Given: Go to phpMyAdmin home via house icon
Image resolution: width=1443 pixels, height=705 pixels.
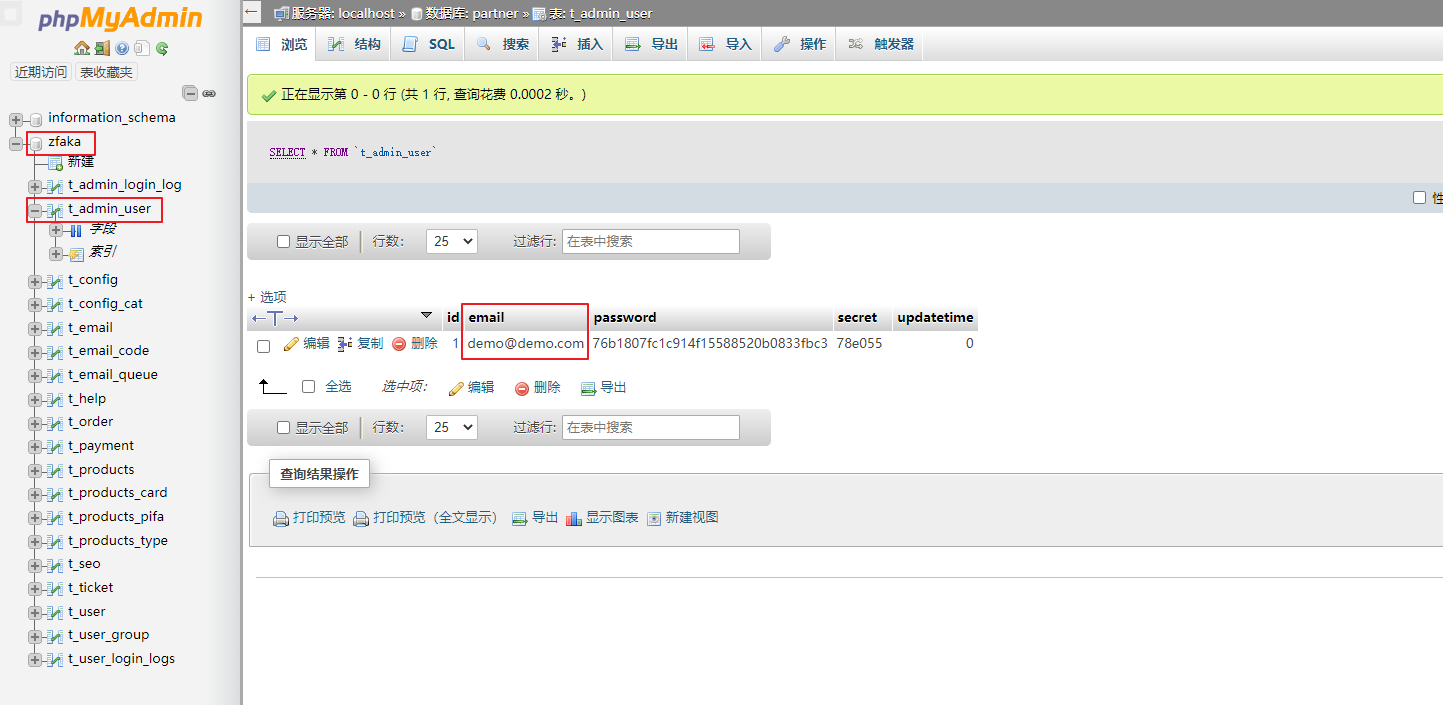Looking at the screenshot, I should pos(82,48).
